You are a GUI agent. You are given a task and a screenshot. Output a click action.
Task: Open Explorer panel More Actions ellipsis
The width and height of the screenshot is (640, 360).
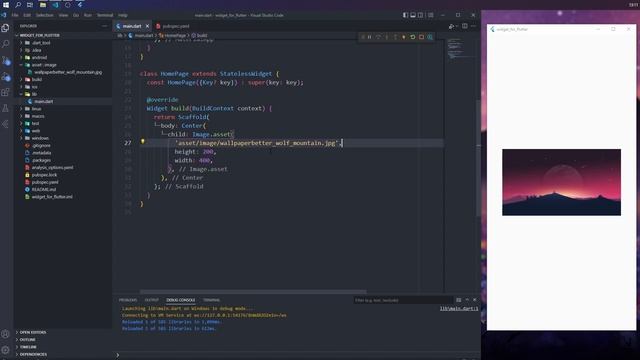[104, 26]
